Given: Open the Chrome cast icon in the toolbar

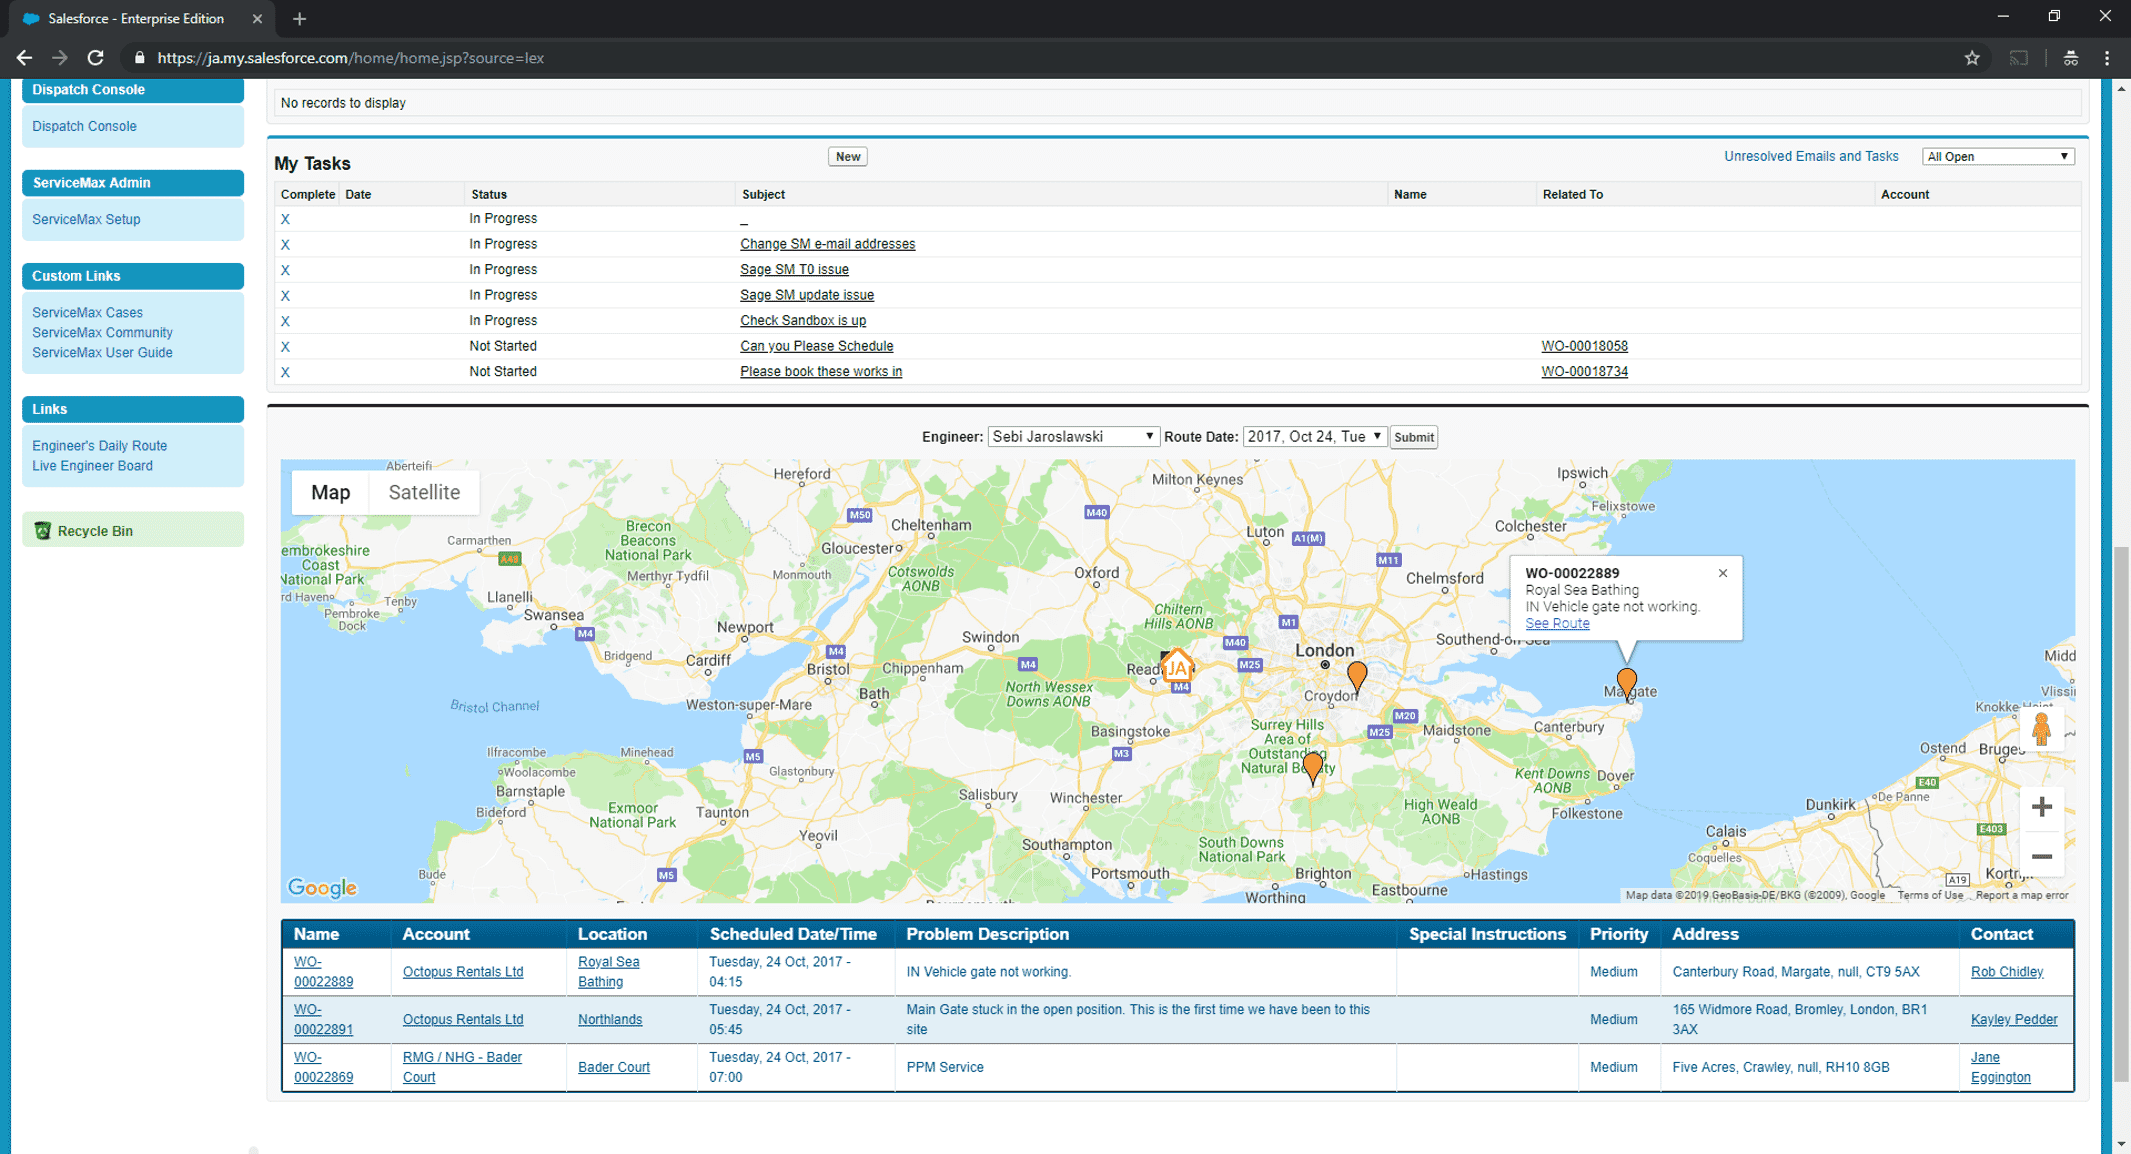Looking at the screenshot, I should (2020, 57).
